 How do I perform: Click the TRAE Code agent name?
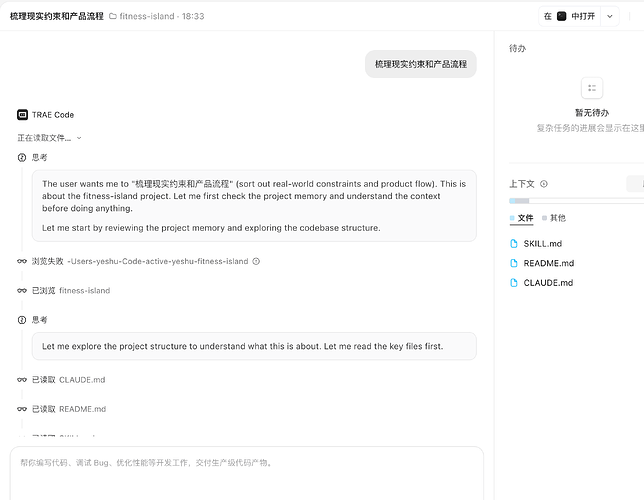53,115
